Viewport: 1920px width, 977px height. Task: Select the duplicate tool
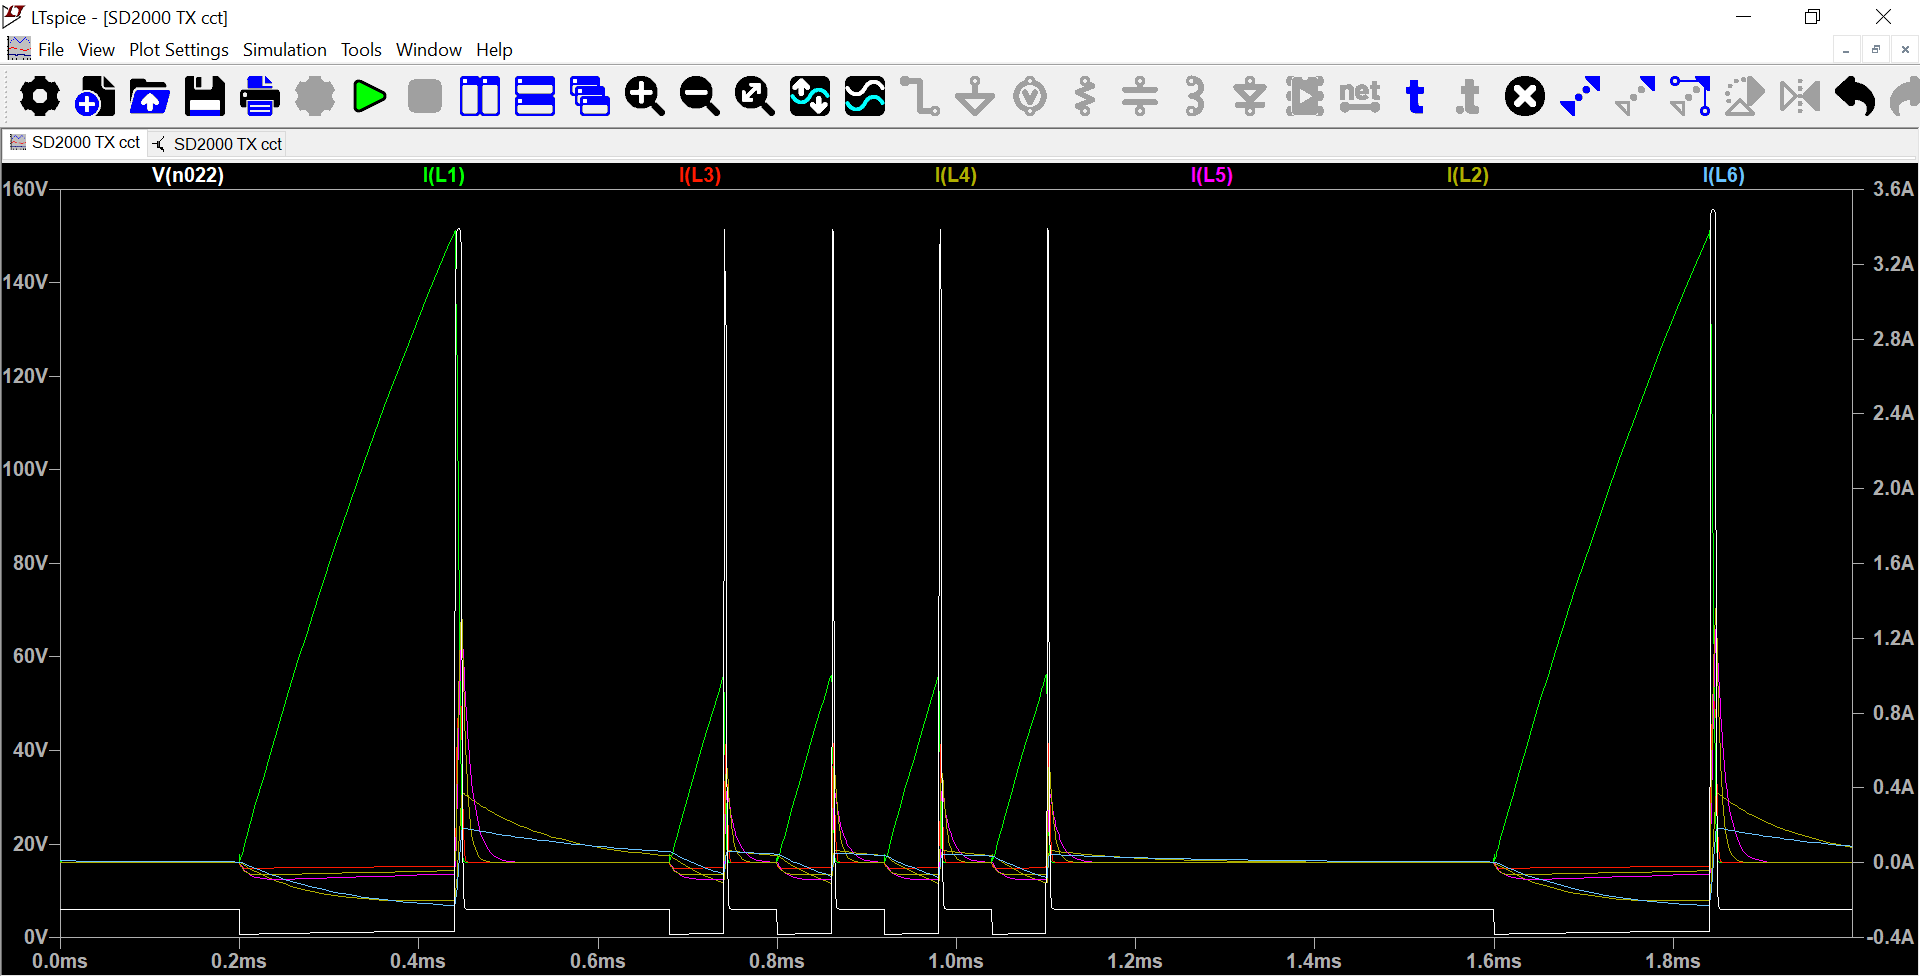1580,97
